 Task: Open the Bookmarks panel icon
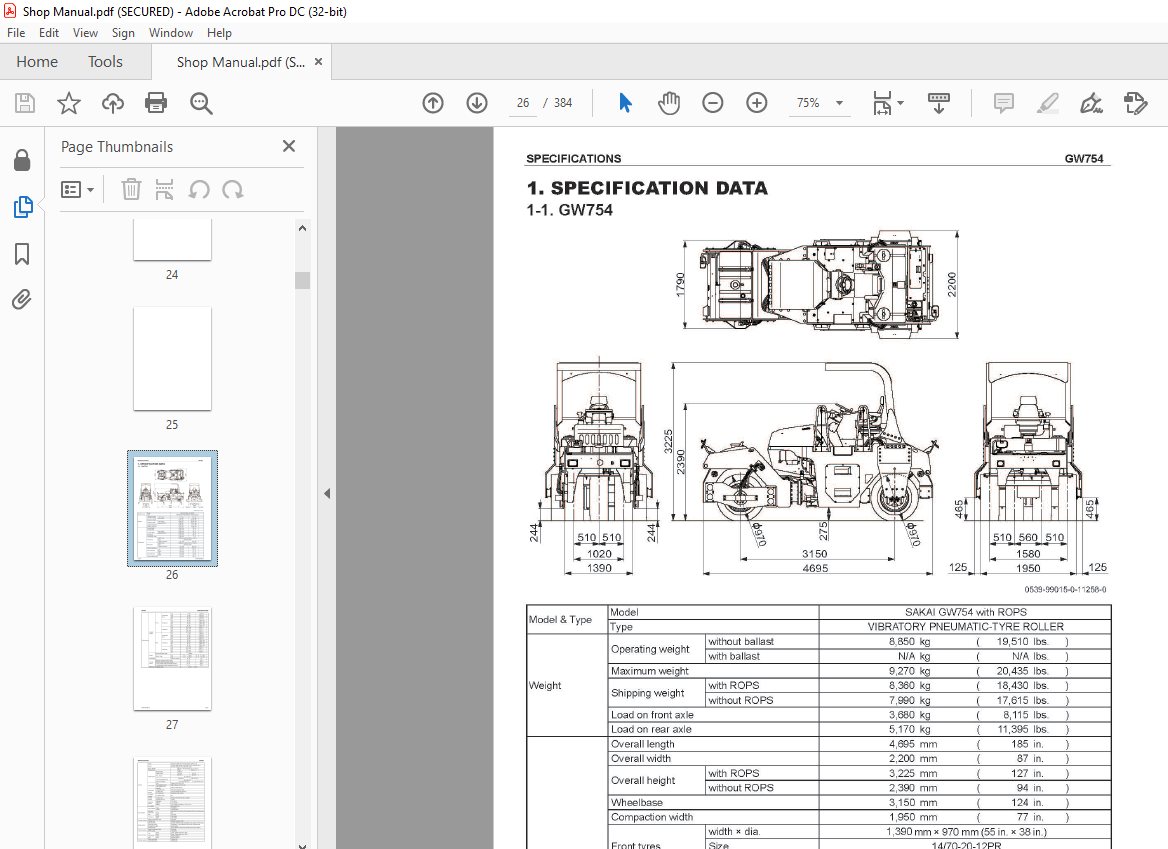[22, 254]
